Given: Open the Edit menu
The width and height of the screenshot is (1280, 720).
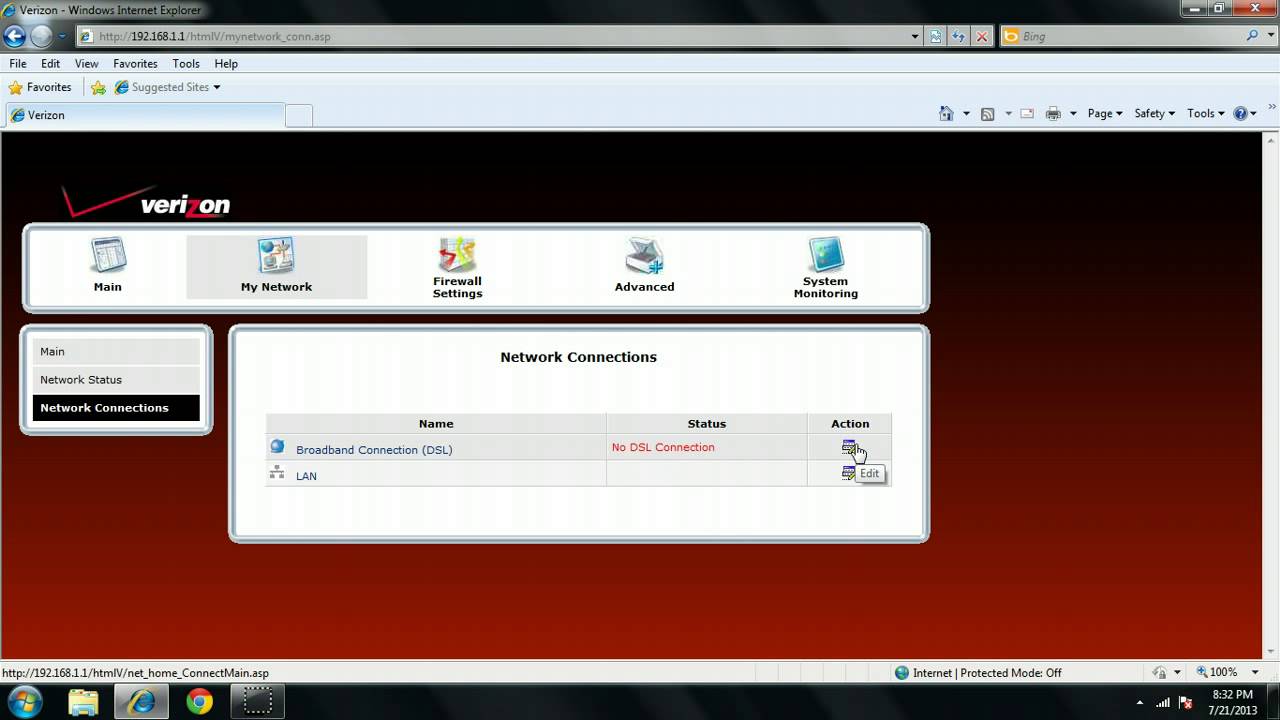Looking at the screenshot, I should click(51, 64).
